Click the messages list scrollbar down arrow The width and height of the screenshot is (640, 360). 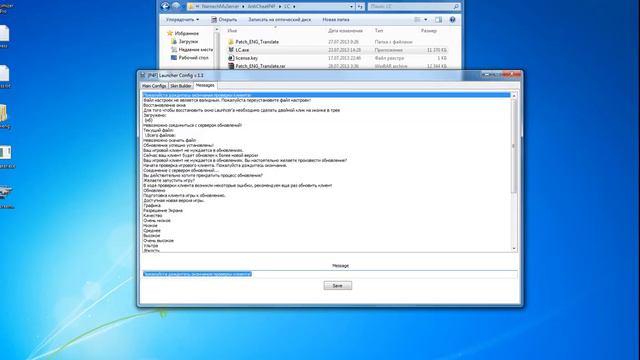pyautogui.click(x=514, y=249)
